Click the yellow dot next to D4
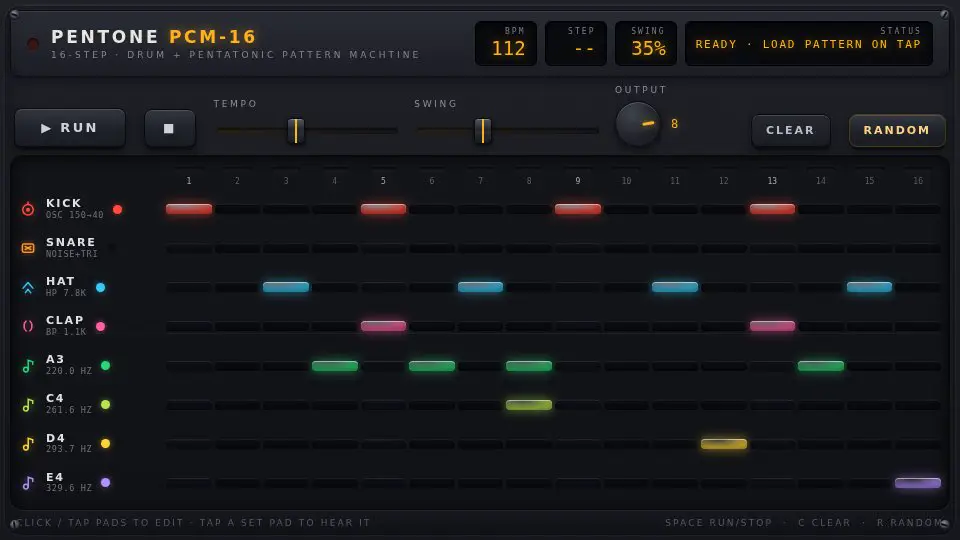 105,443
